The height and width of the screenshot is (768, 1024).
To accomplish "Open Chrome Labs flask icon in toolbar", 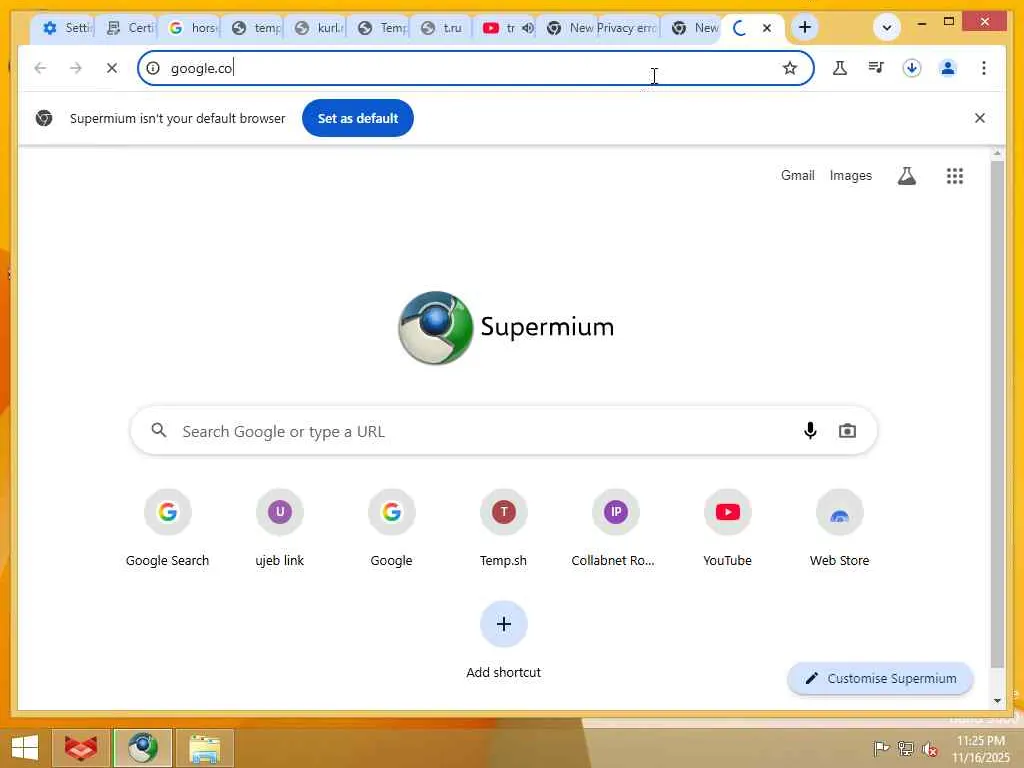I will [x=840, y=68].
